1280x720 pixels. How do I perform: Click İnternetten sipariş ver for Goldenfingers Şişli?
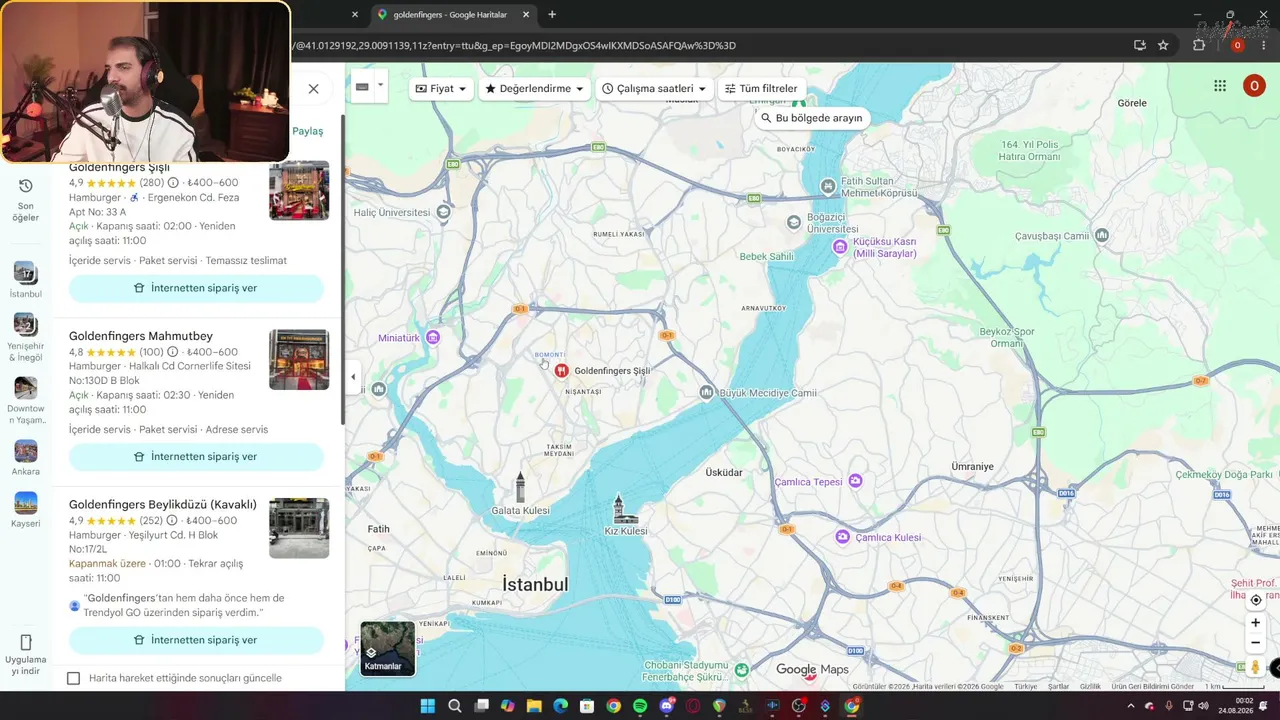[x=196, y=288]
